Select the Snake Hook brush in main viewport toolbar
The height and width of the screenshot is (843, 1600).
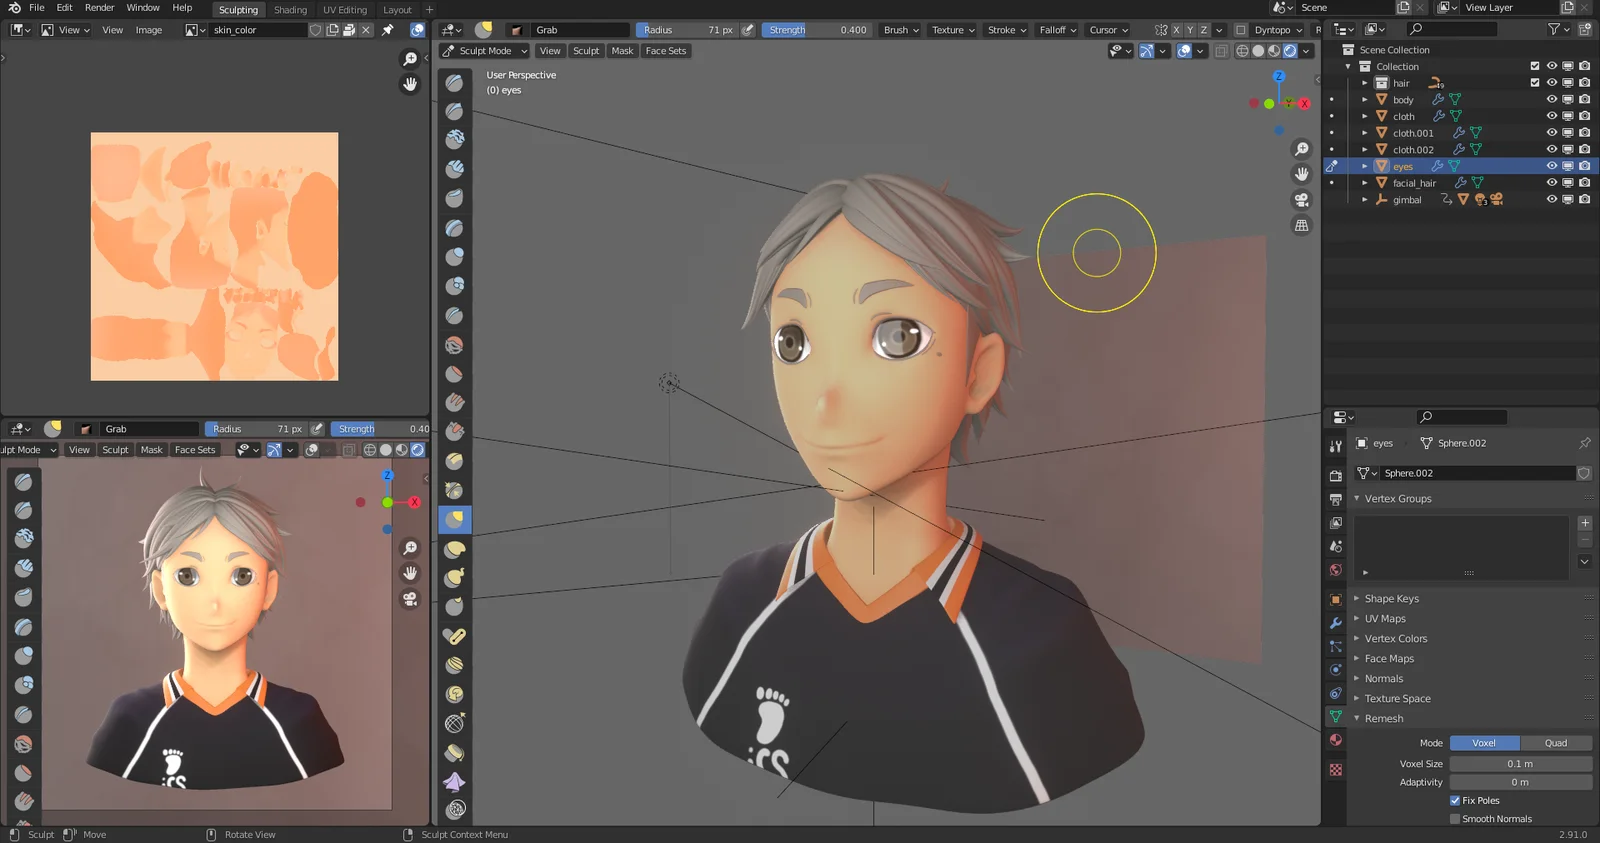(x=455, y=577)
